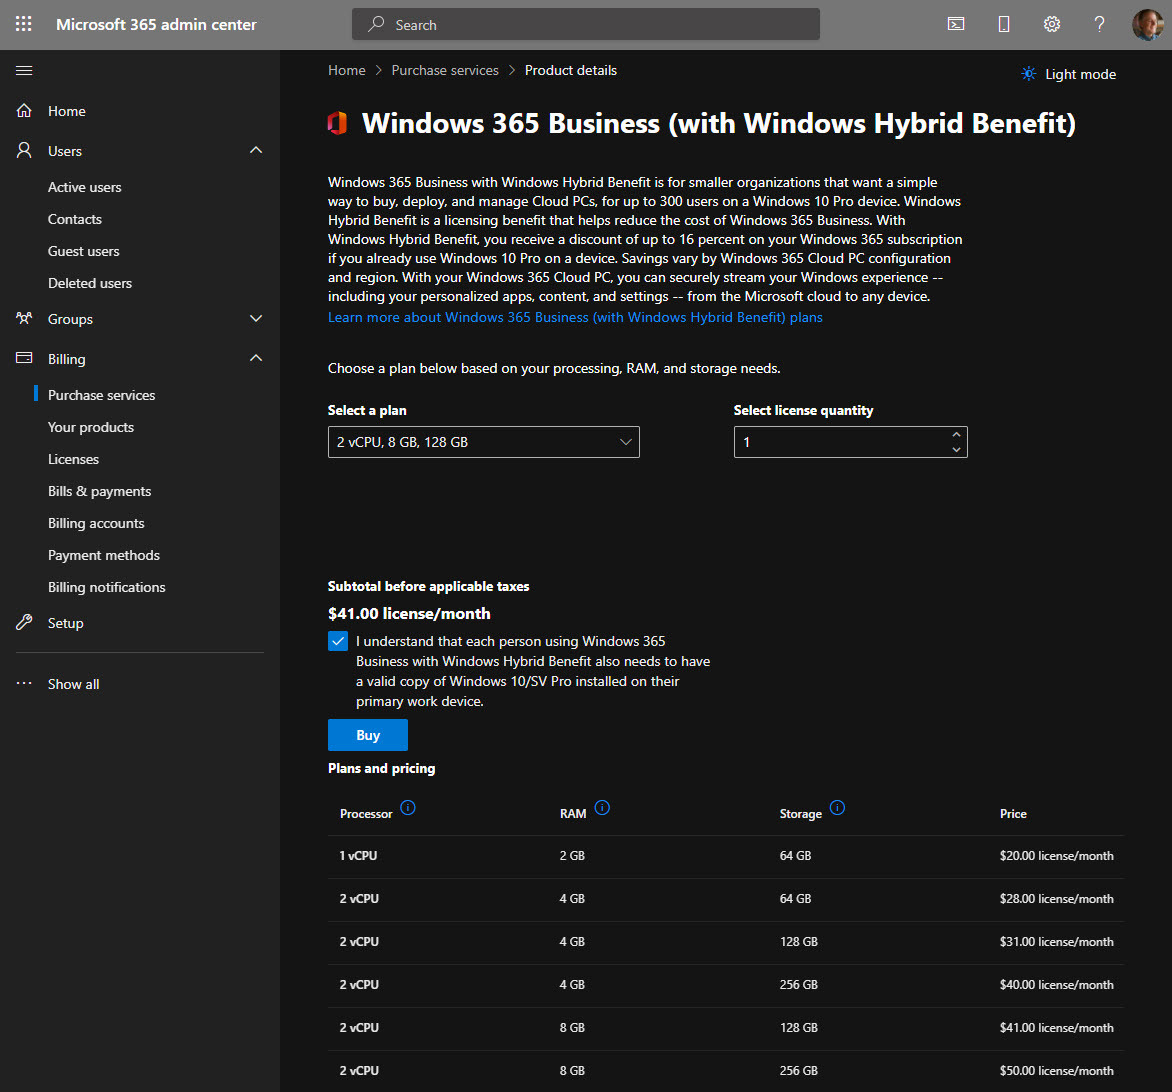Open Cloud Shell terminal icon in header

[x=956, y=24]
